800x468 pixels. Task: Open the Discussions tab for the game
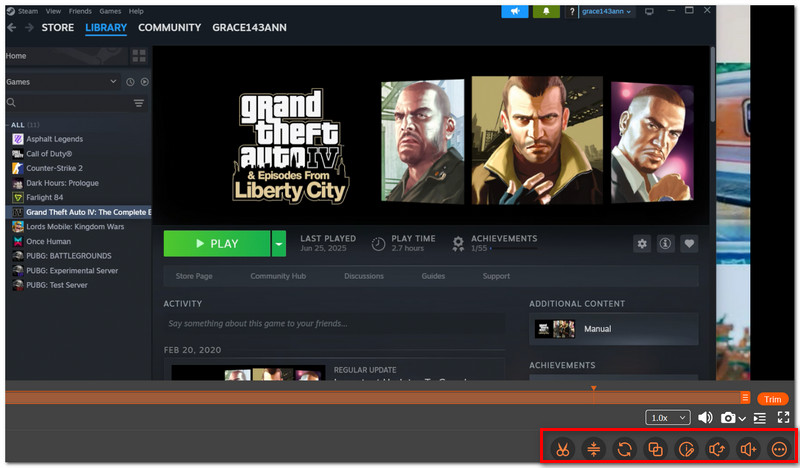[364, 276]
